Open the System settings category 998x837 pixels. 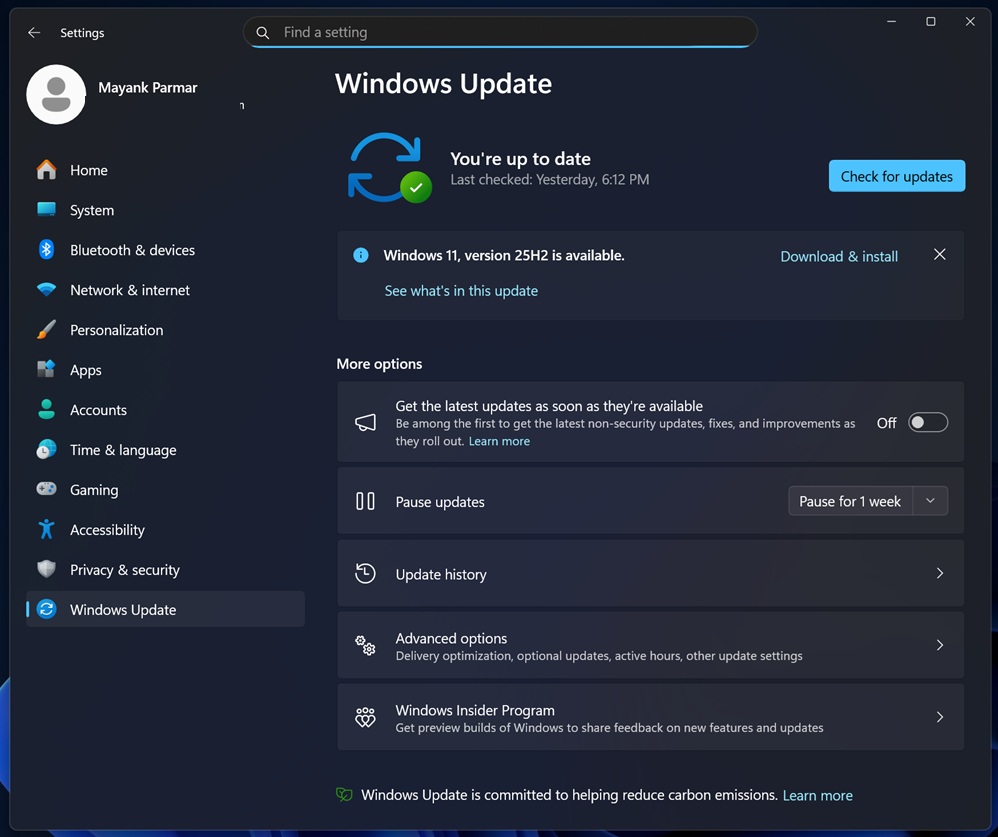pos(92,210)
